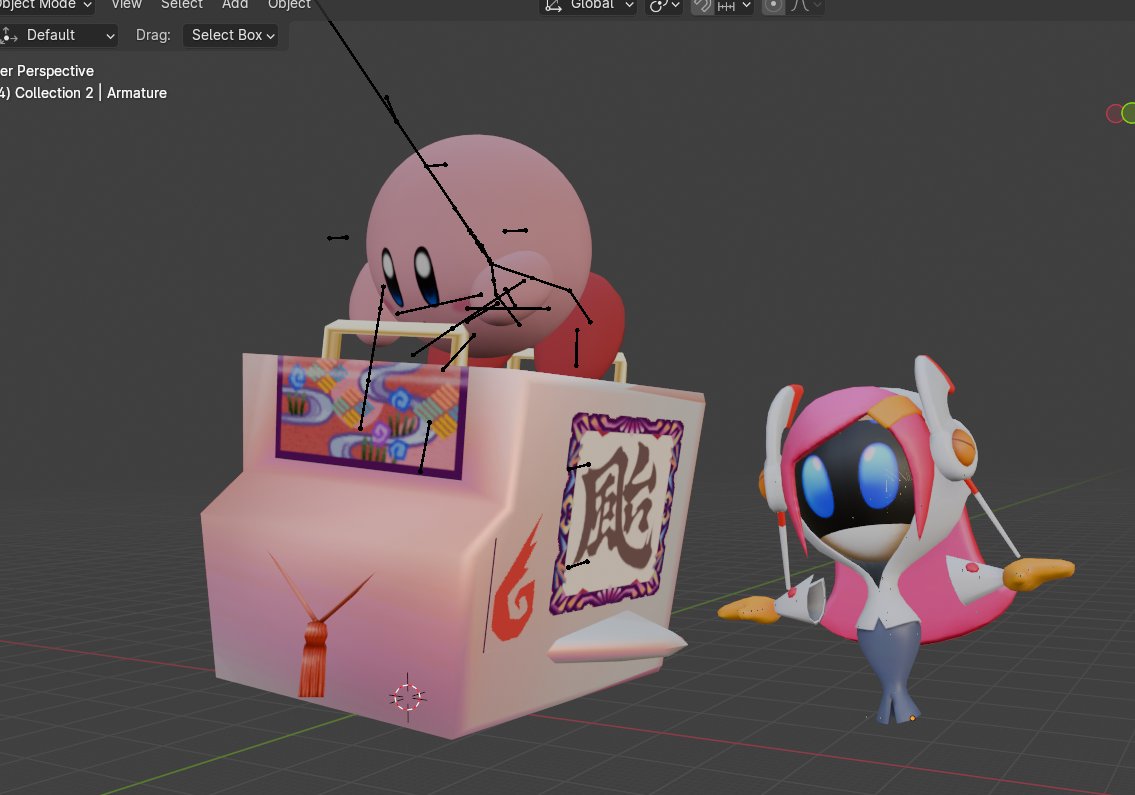Viewport: 1135px width, 795px height.
Task: Toggle the proportional editing circle icon
Action: pos(773,6)
